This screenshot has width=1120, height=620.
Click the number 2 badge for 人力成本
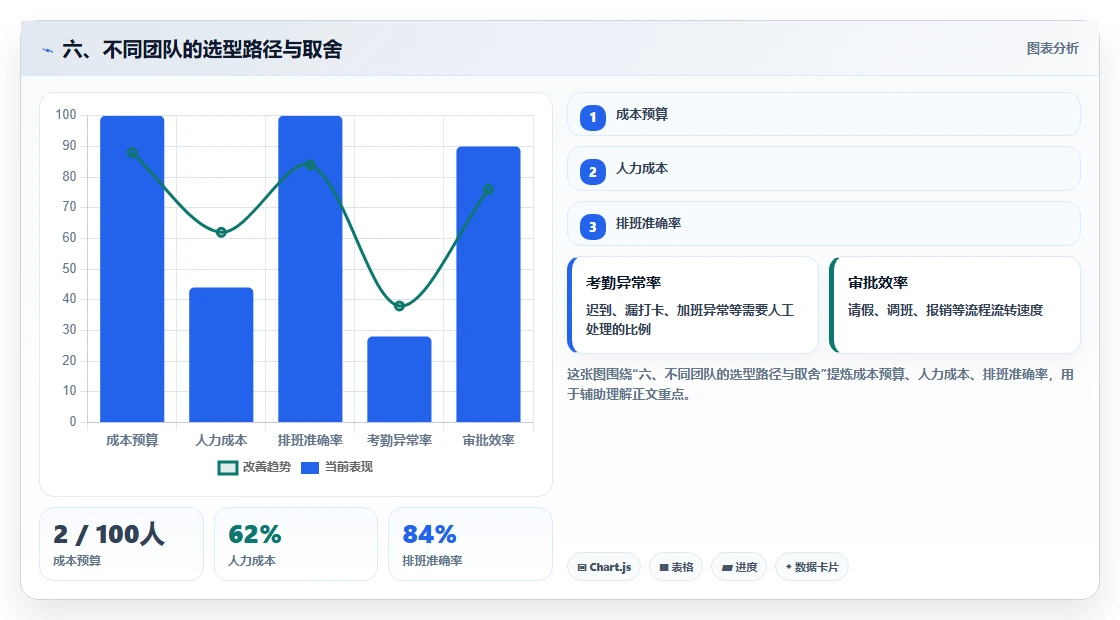point(592,171)
